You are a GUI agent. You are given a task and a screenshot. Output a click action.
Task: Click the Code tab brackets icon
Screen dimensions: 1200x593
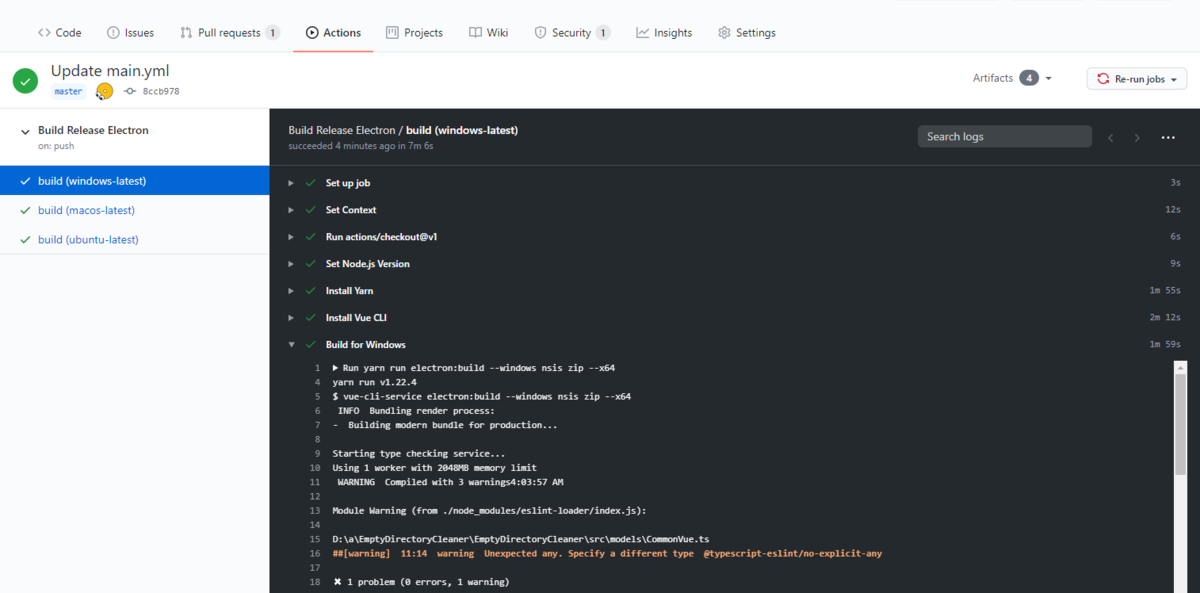click(44, 33)
